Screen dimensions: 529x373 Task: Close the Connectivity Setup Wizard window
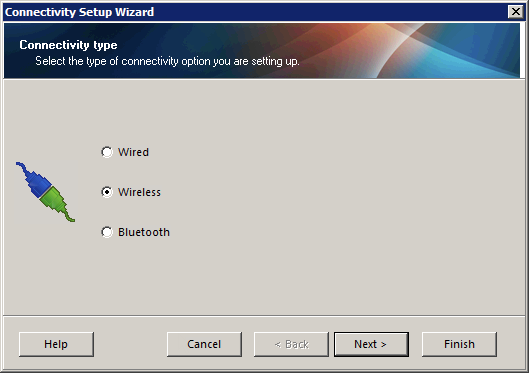coord(516,12)
